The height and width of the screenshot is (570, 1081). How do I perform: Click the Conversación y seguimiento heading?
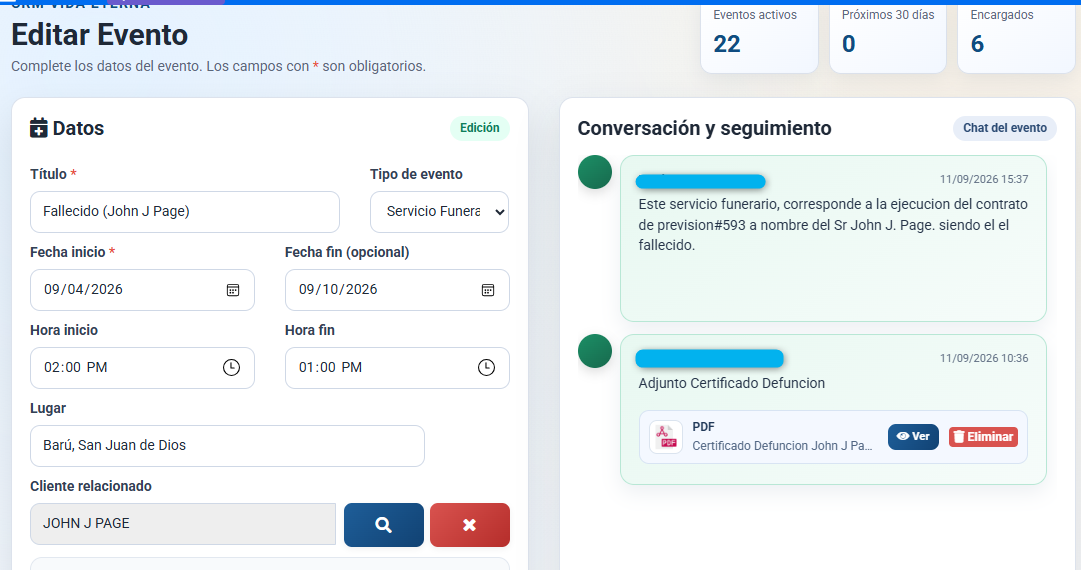[x=705, y=128]
